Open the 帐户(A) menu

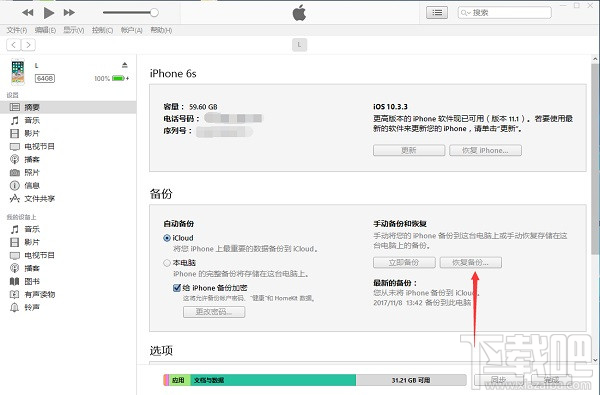coord(131,30)
